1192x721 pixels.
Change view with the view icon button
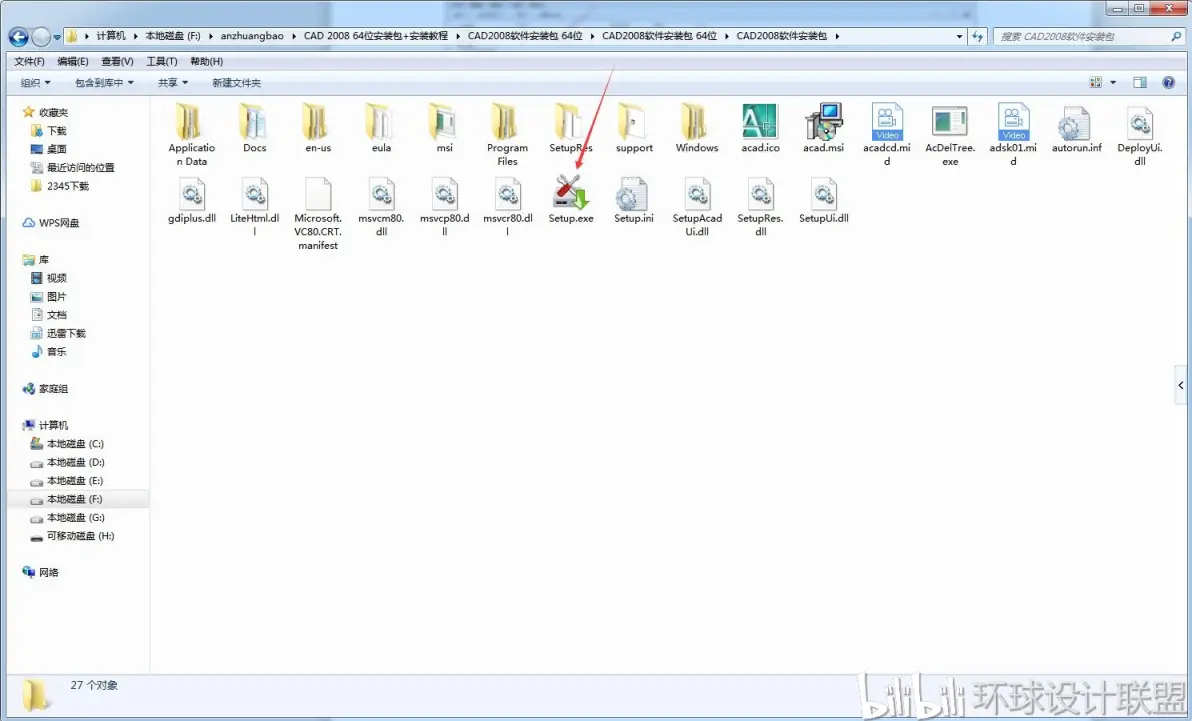[x=1095, y=82]
